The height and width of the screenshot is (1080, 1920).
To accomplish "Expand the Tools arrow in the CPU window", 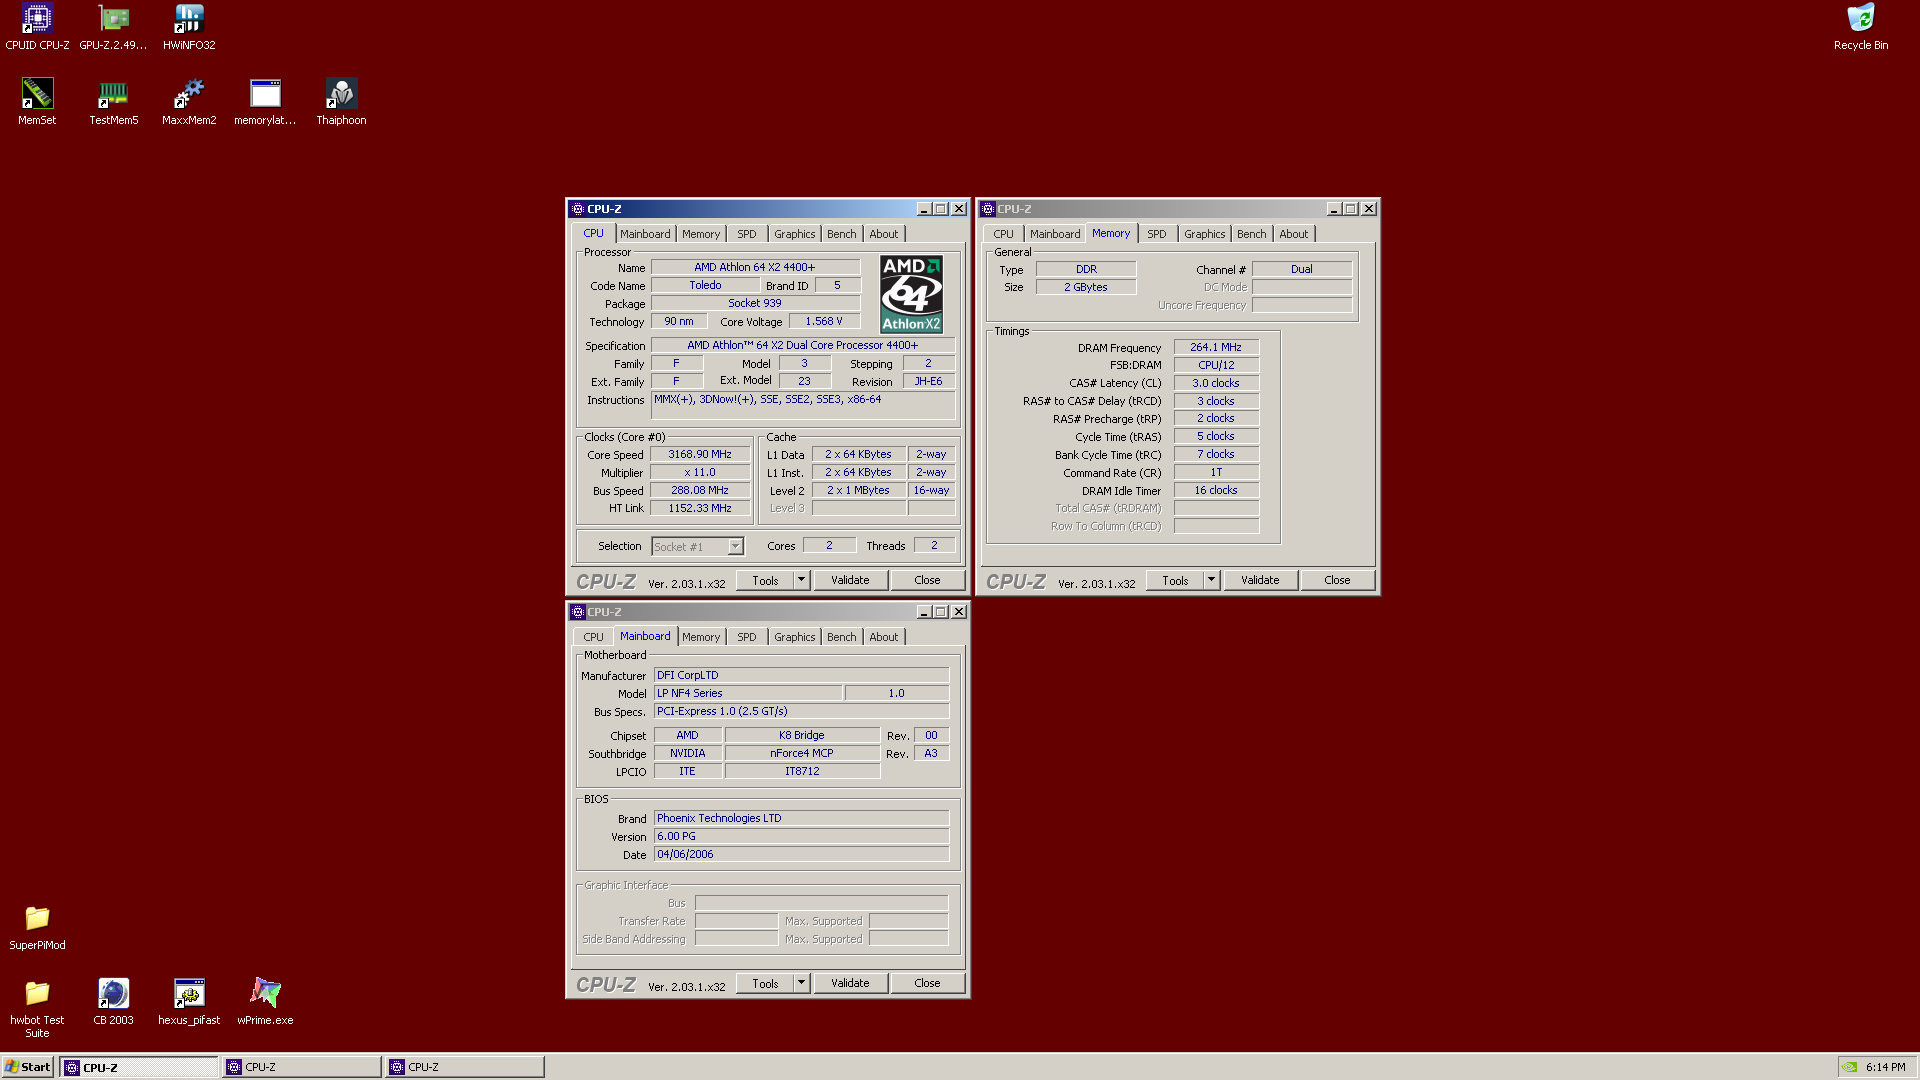I will [801, 580].
